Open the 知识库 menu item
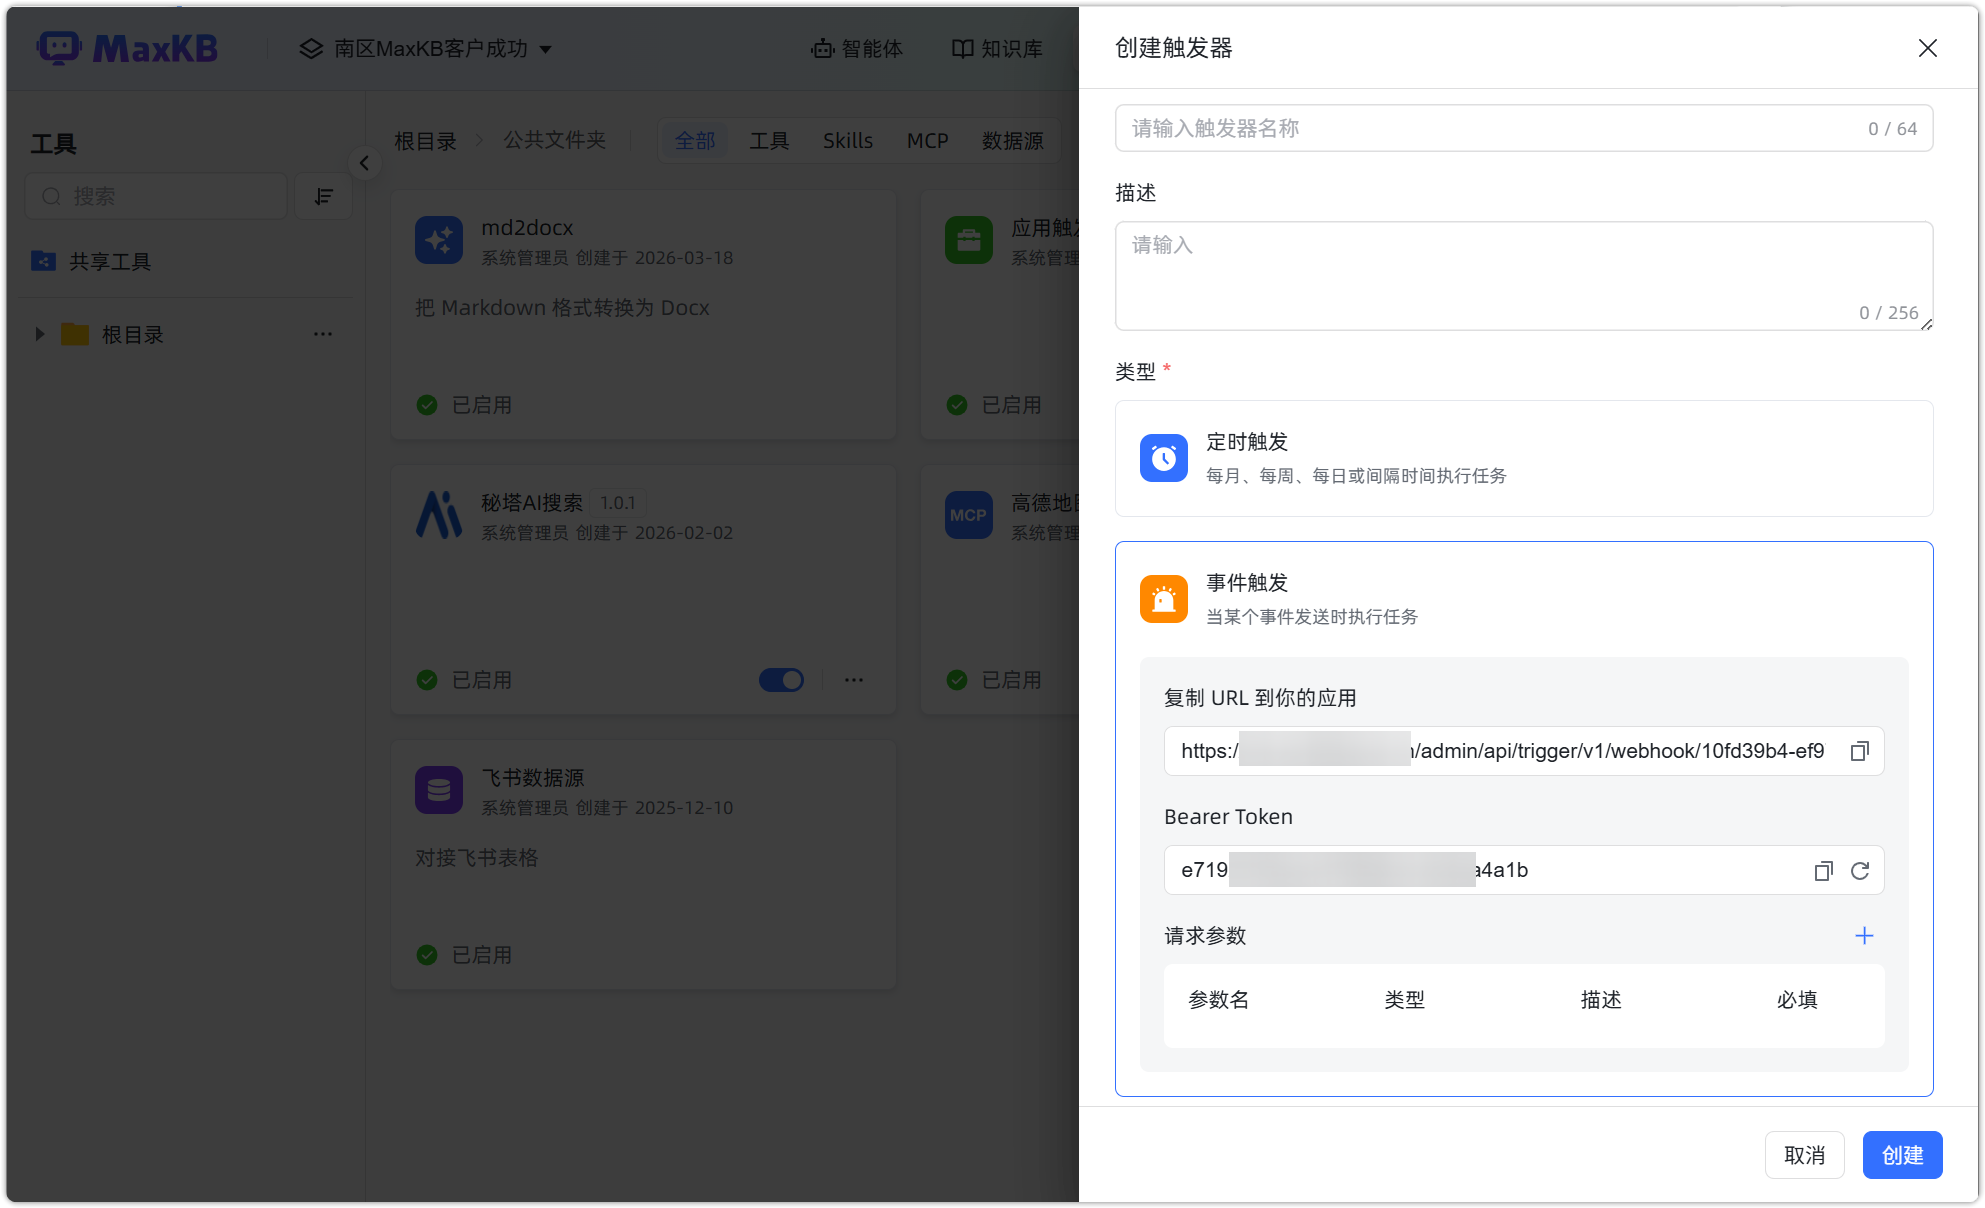 (996, 48)
